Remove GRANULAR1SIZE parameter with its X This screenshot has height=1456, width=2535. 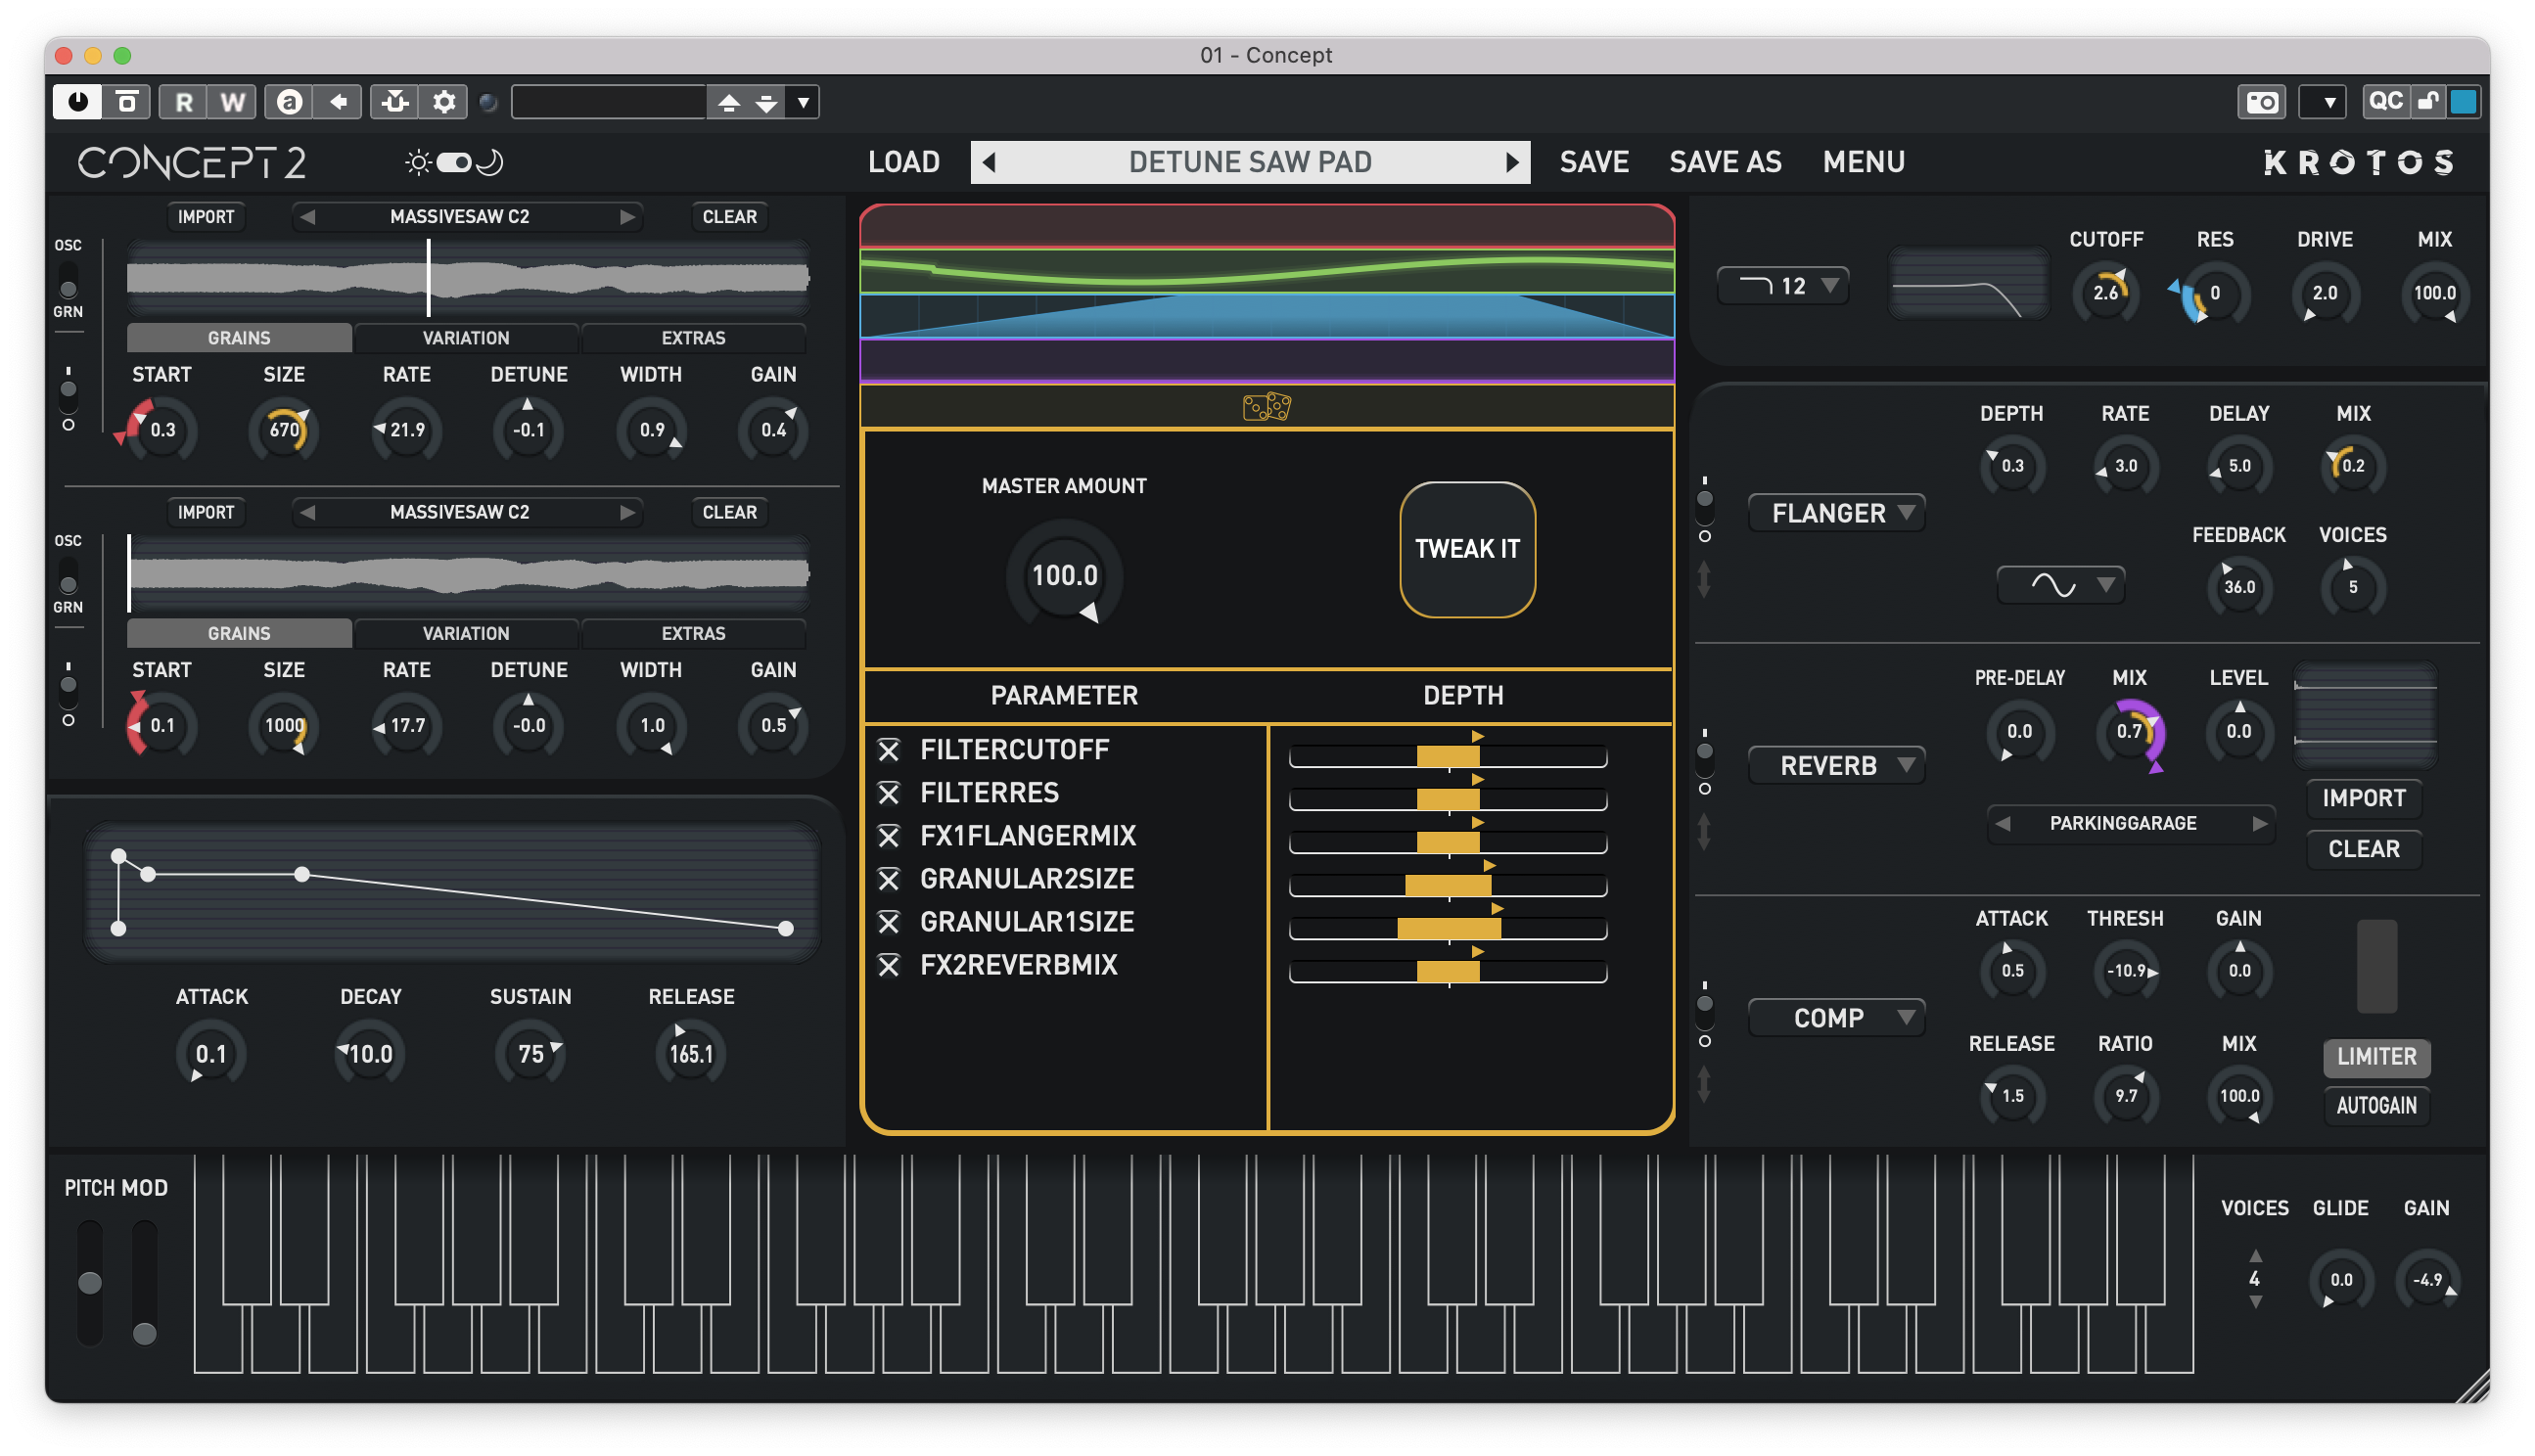pyautogui.click(x=889, y=922)
